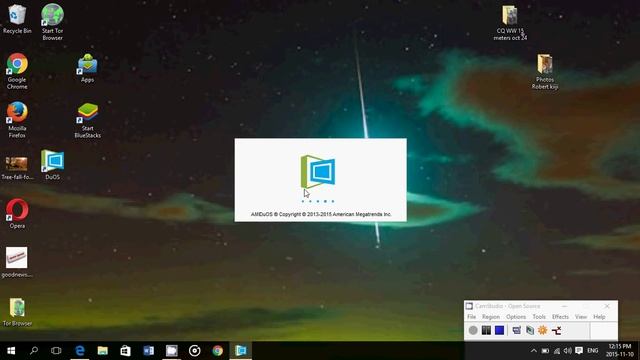Click CamStudio autopan arrow icon
Viewport: 640px width, 360px height.
[556, 330]
